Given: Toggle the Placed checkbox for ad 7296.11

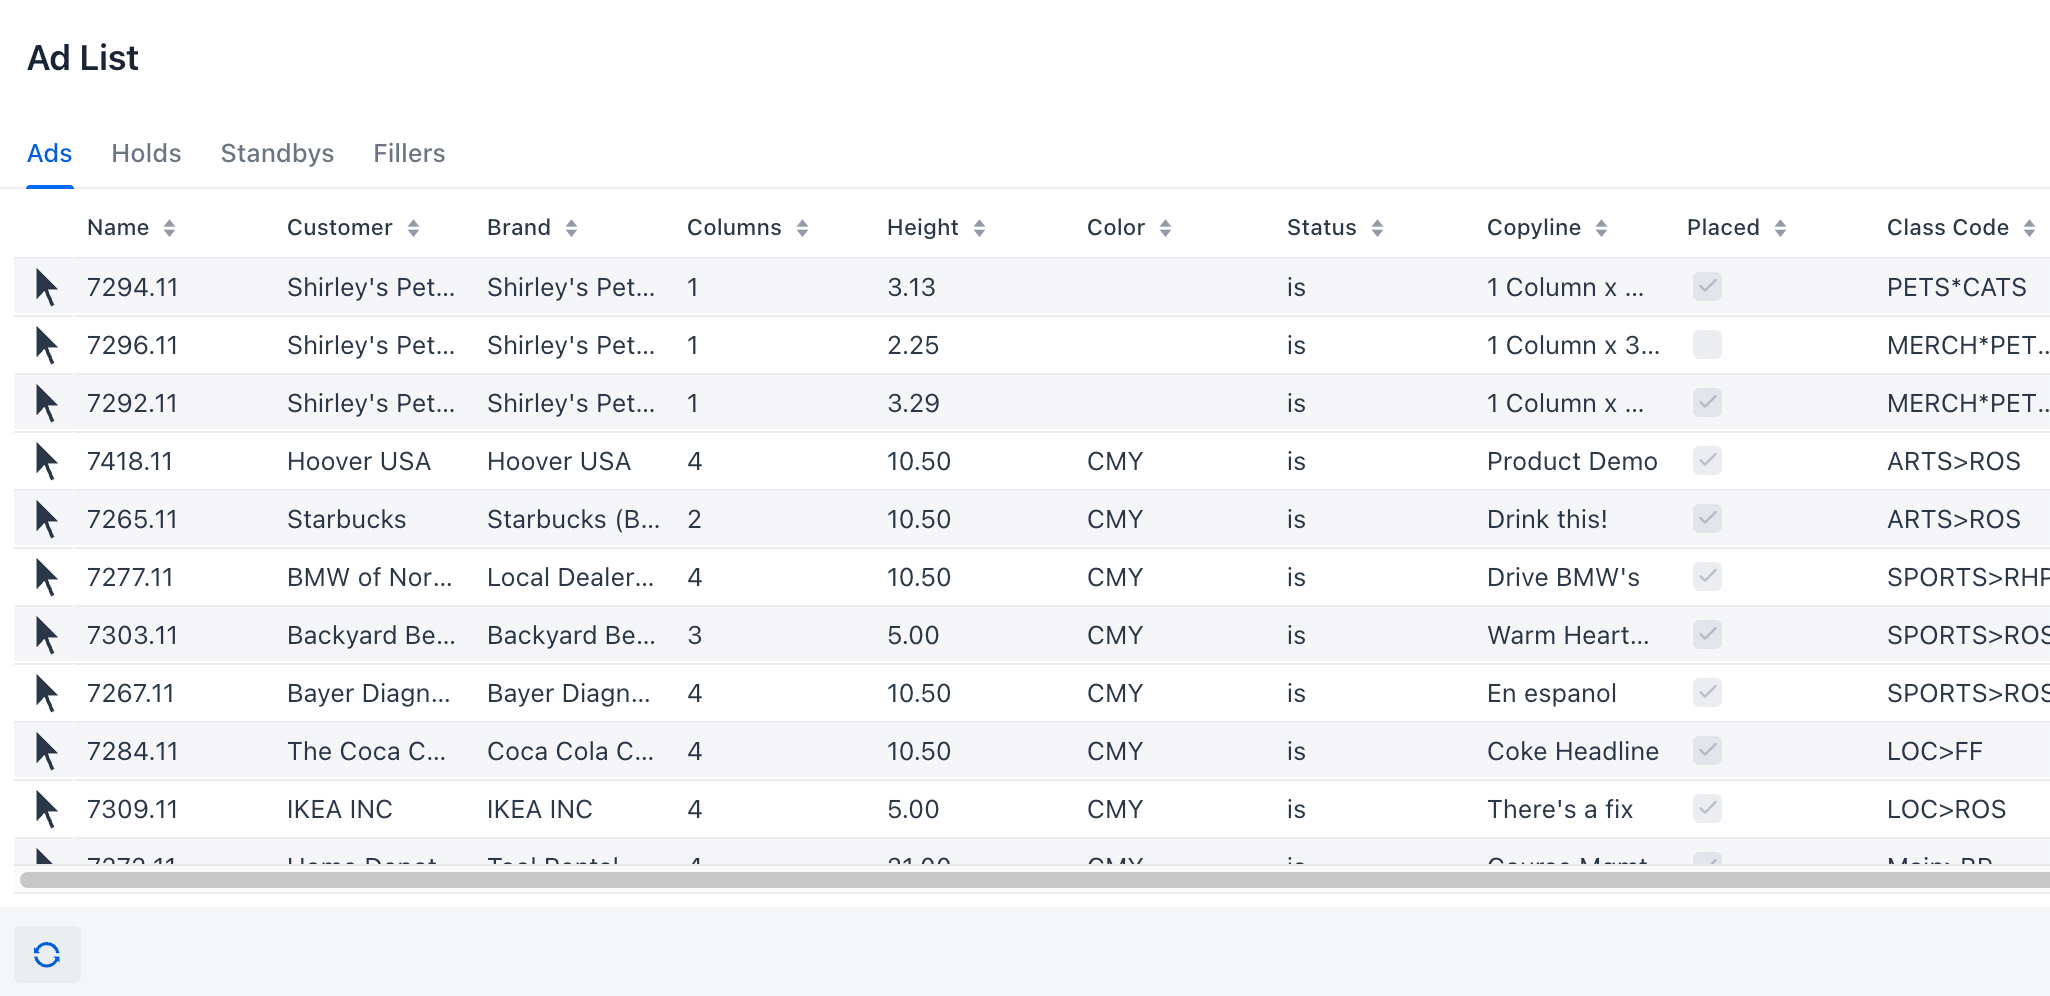Looking at the screenshot, I should coord(1707,345).
